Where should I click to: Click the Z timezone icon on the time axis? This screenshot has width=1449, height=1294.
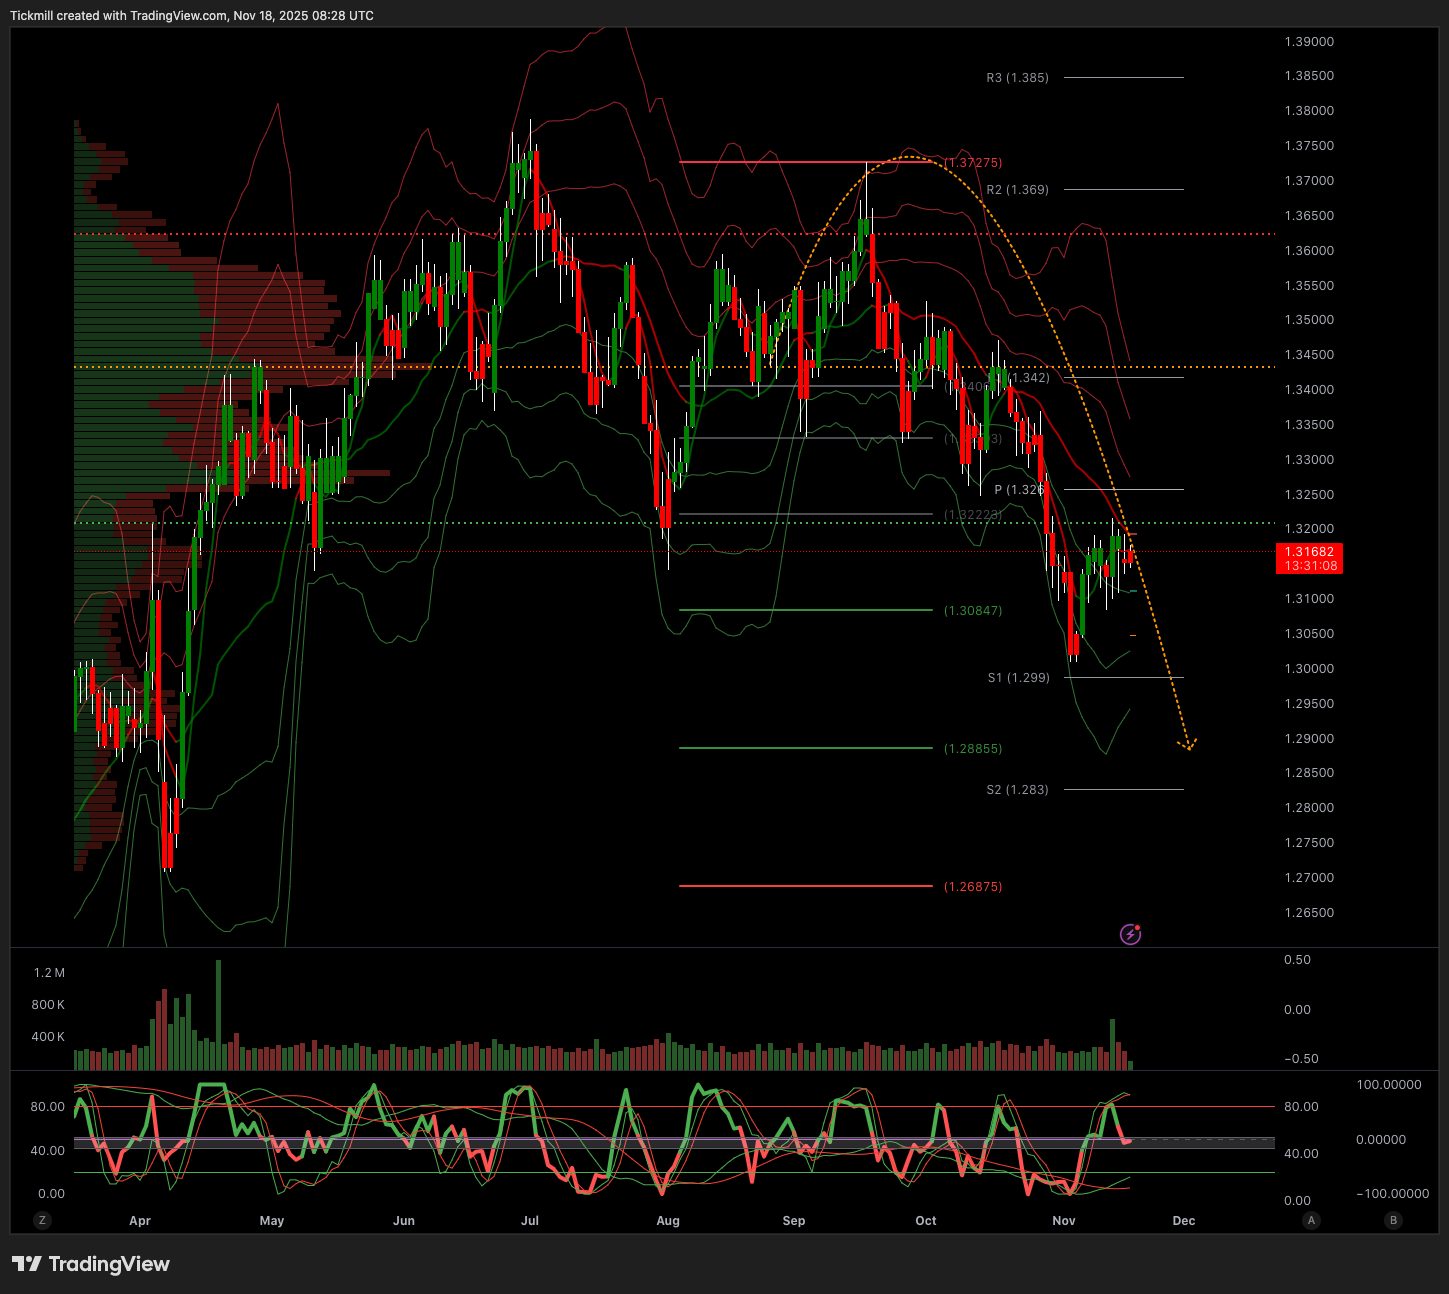(x=42, y=1220)
